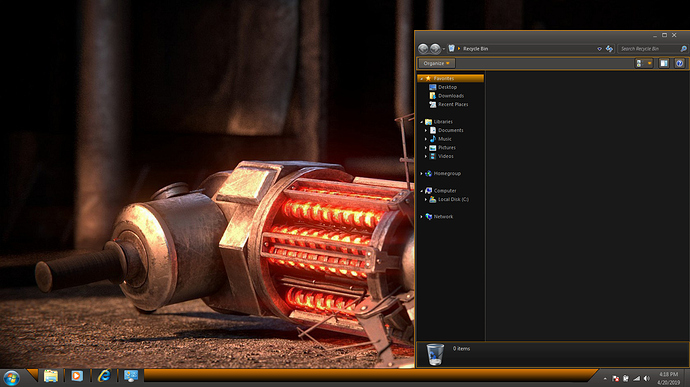
Task: Open the volume speaker icon in tray
Action: pyautogui.click(x=646, y=379)
